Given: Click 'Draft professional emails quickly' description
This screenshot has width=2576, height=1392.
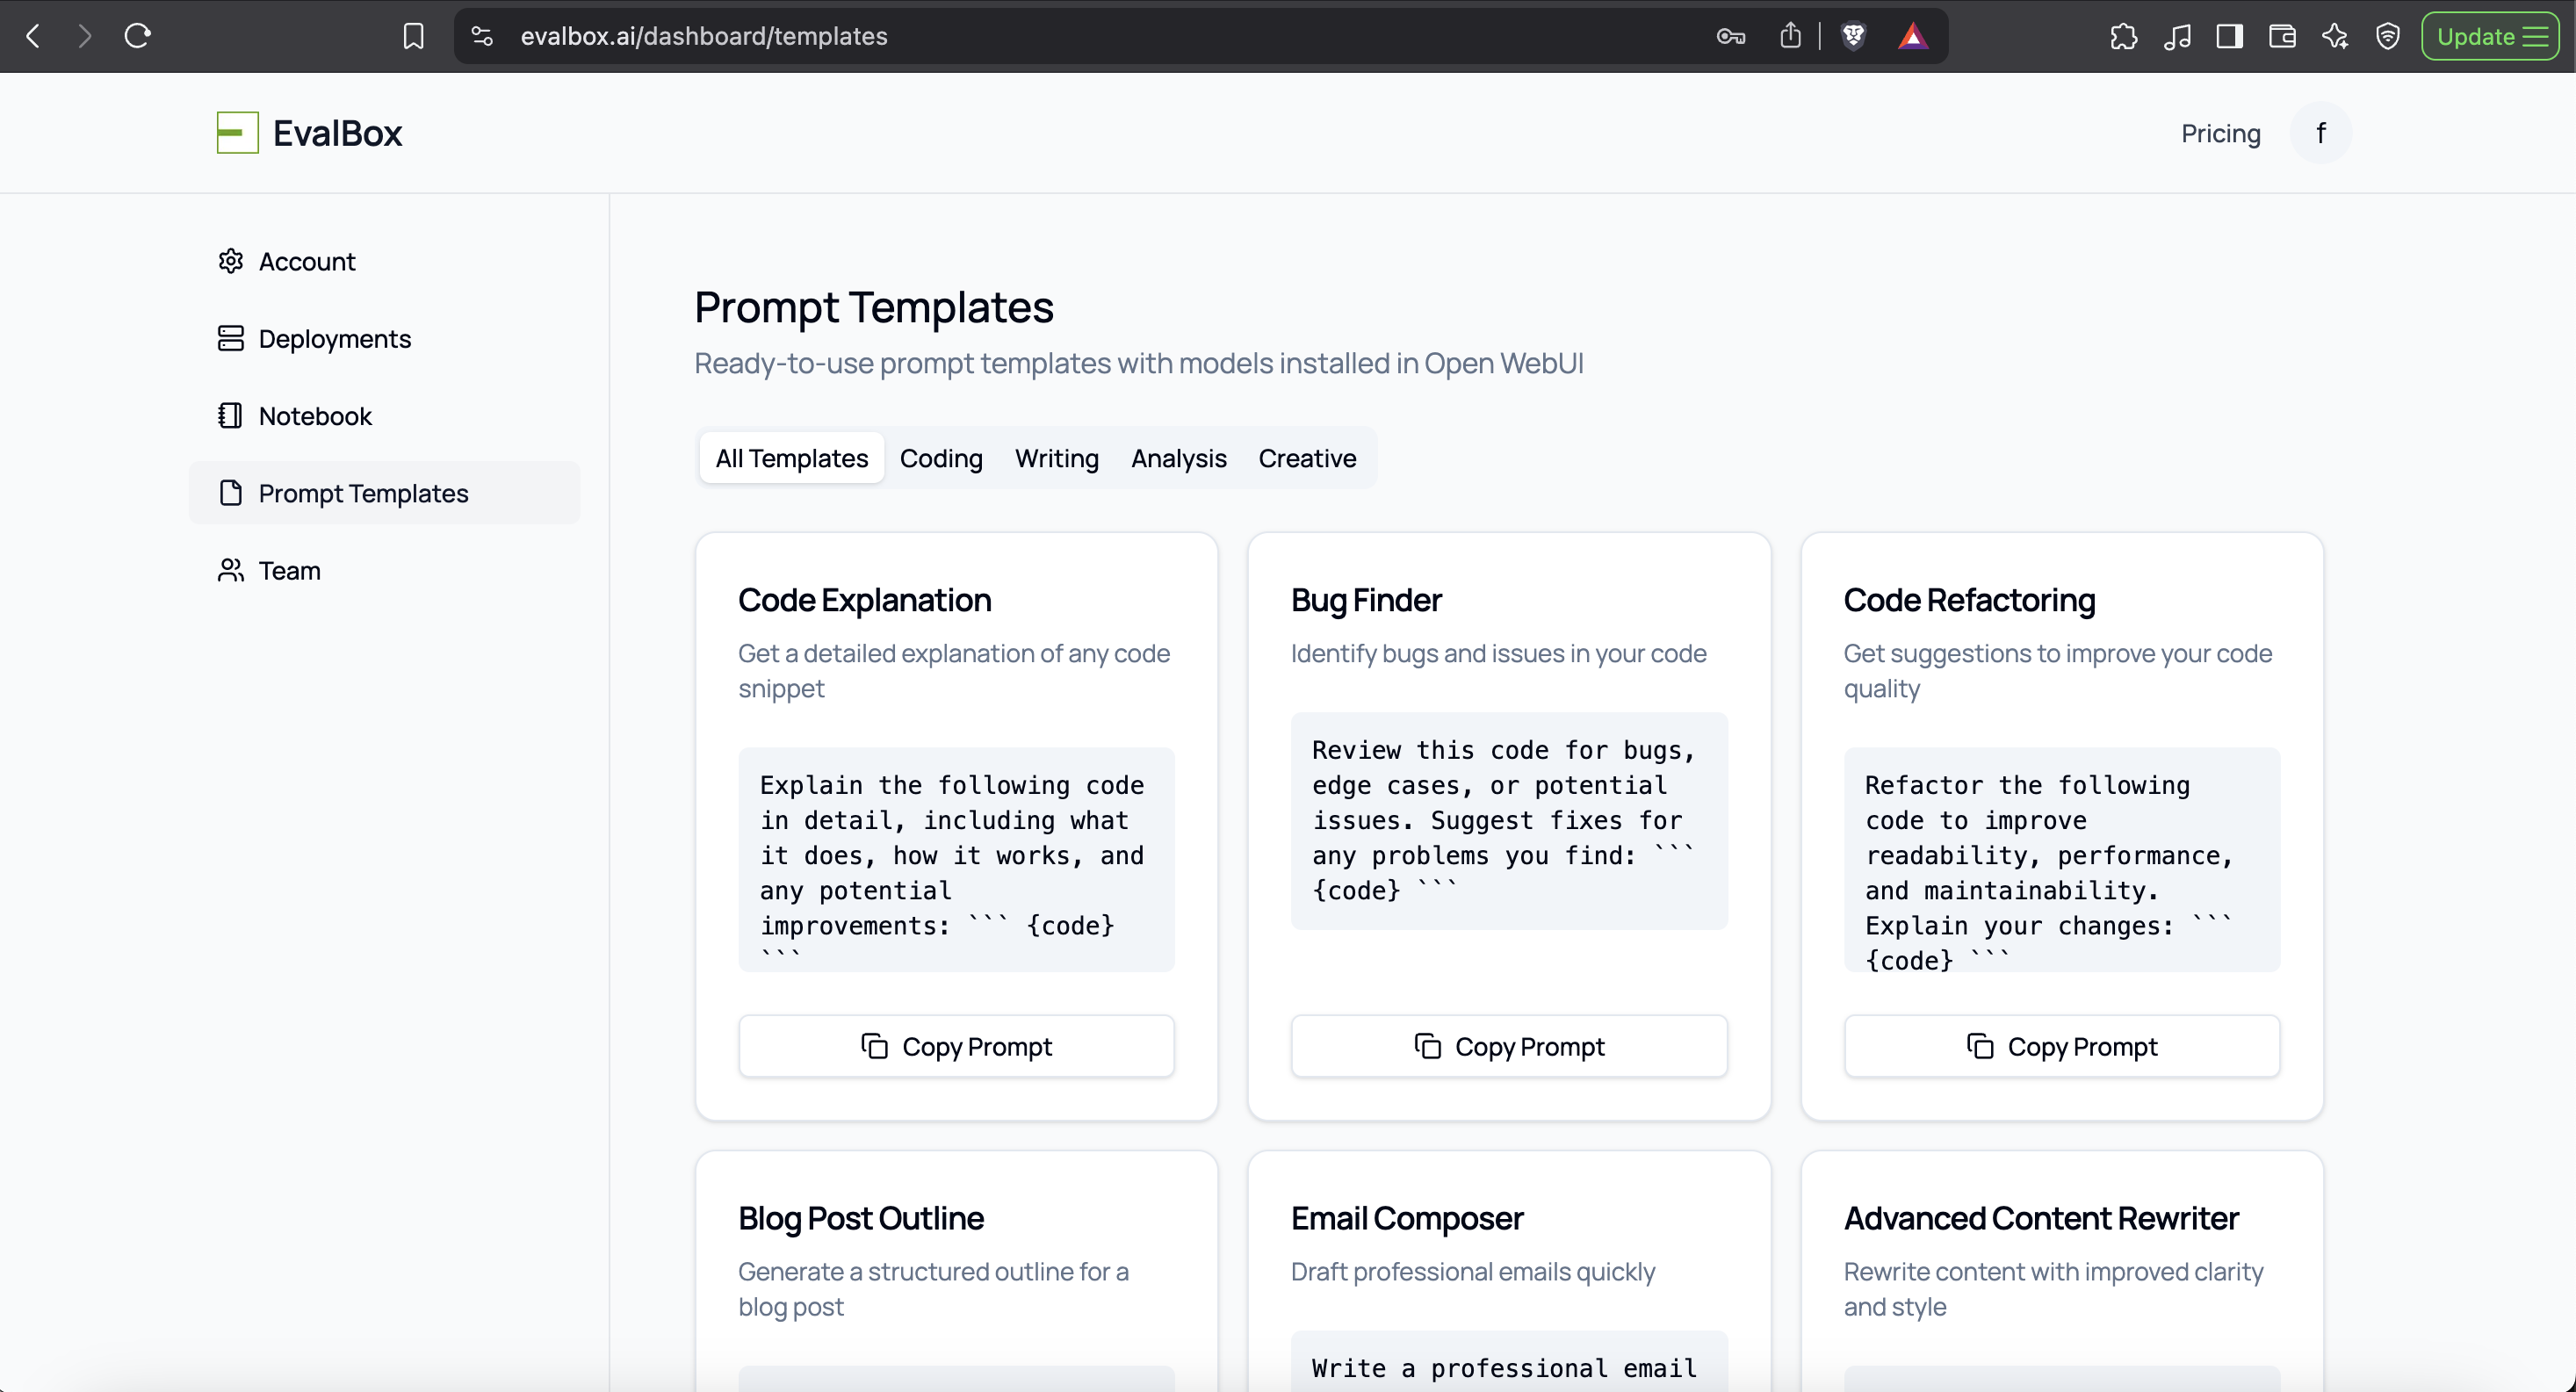Looking at the screenshot, I should 1473,1271.
